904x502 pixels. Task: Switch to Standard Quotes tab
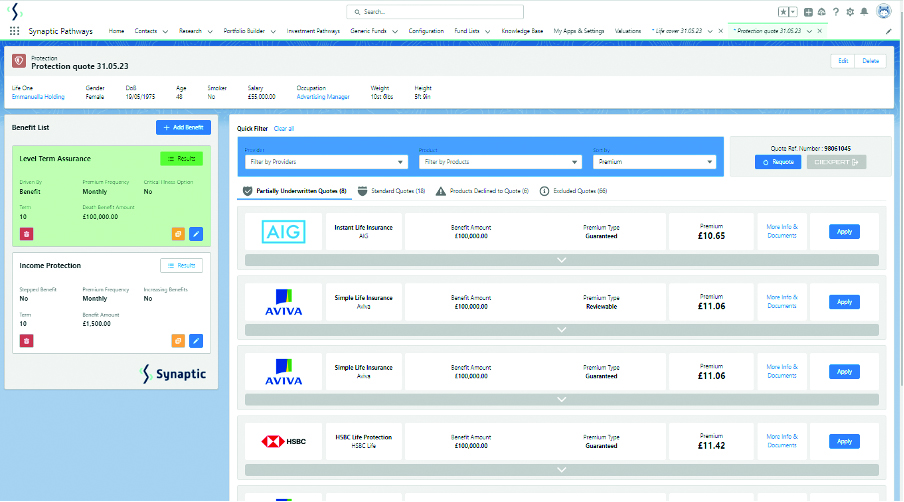pos(391,191)
